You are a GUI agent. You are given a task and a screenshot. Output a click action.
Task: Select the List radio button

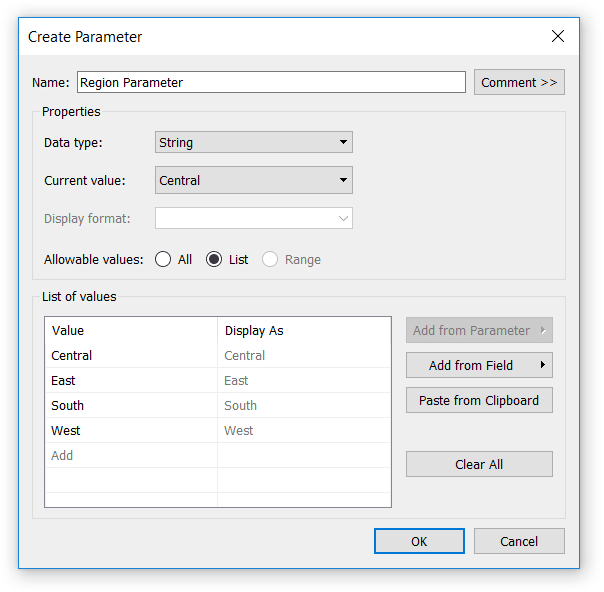tap(214, 260)
